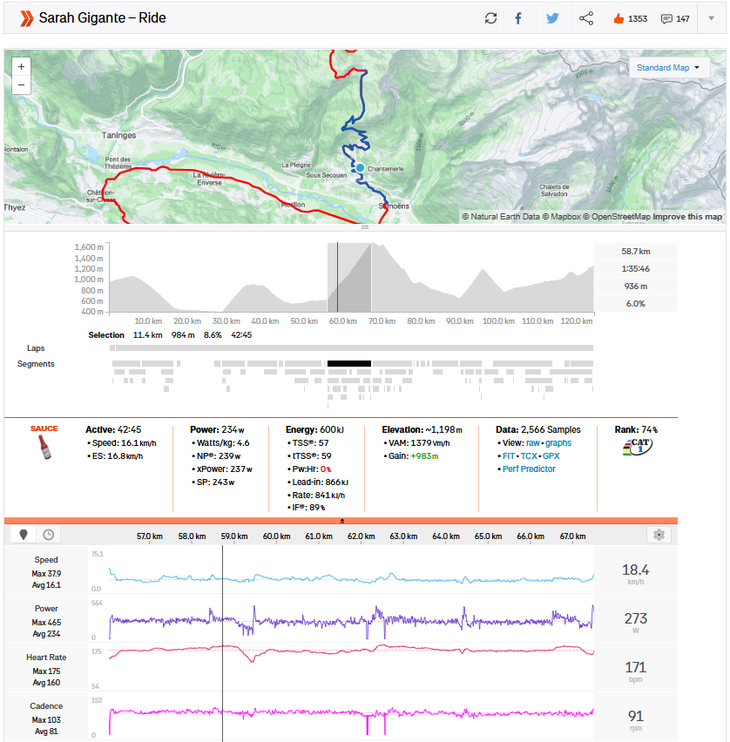Open the share options icon
Screen dimensions: 730x742
pos(586,18)
